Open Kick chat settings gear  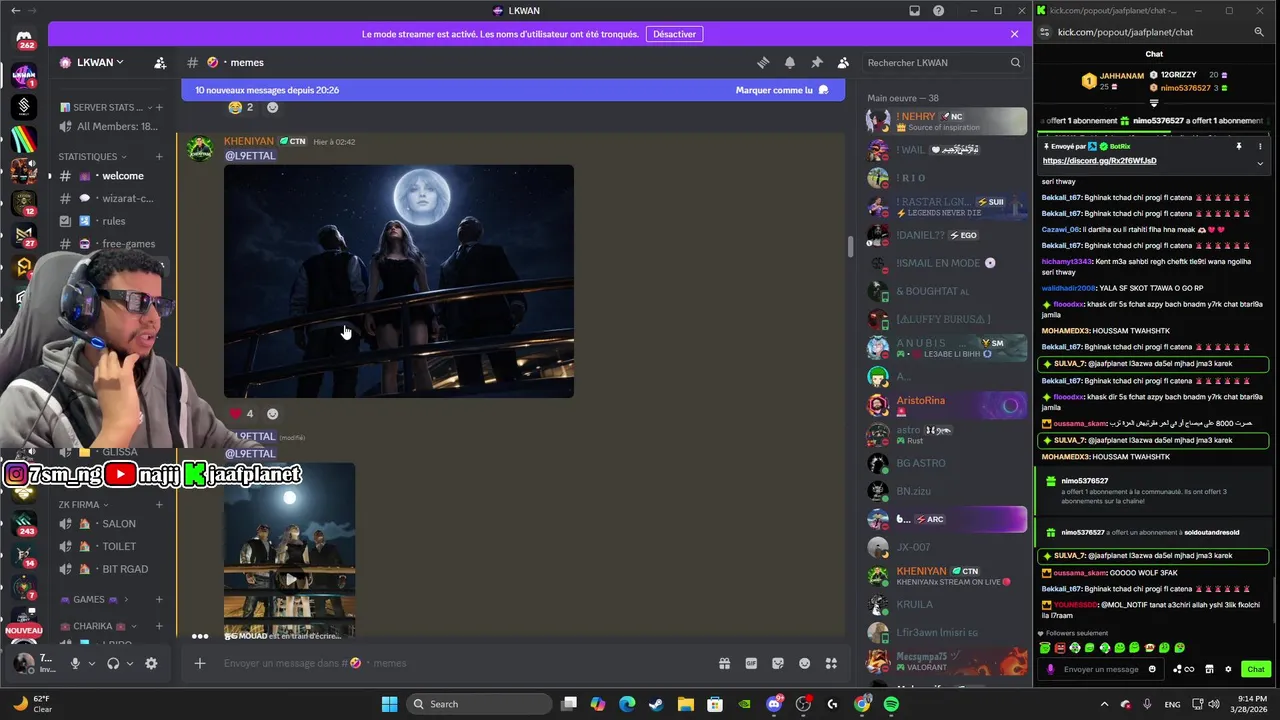(1228, 669)
